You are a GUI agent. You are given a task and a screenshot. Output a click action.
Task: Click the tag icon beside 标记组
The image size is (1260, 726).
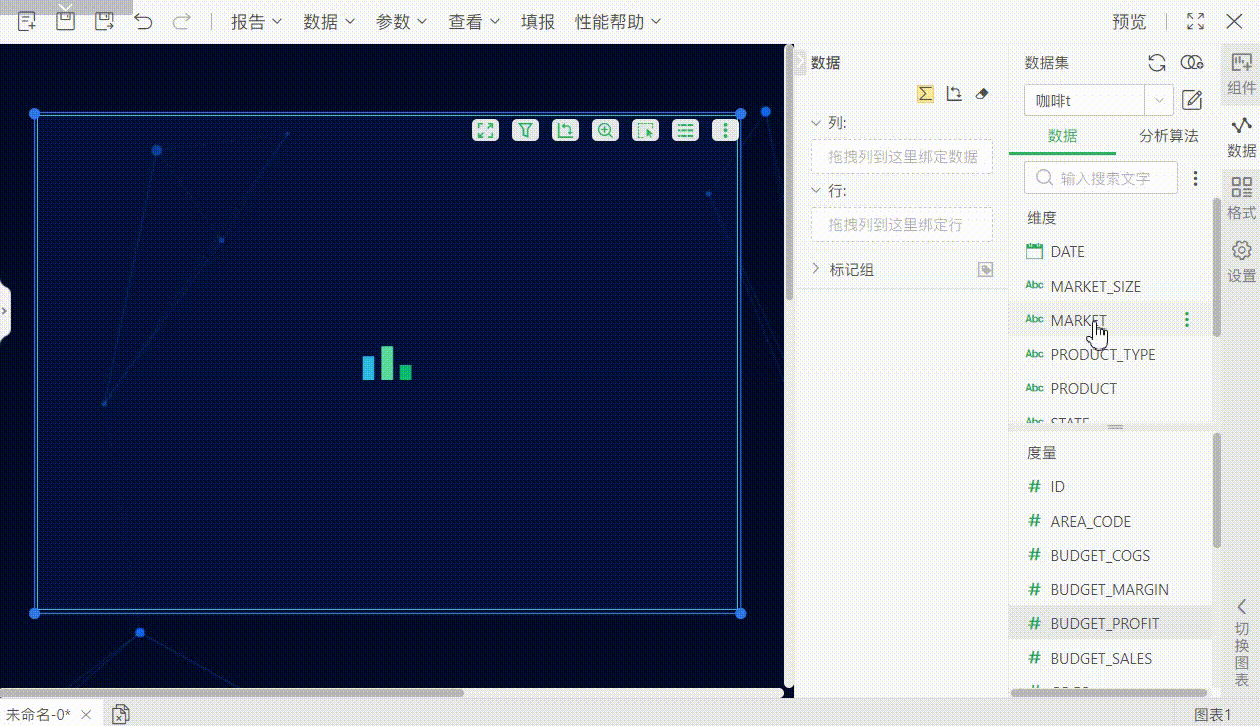[985, 270]
